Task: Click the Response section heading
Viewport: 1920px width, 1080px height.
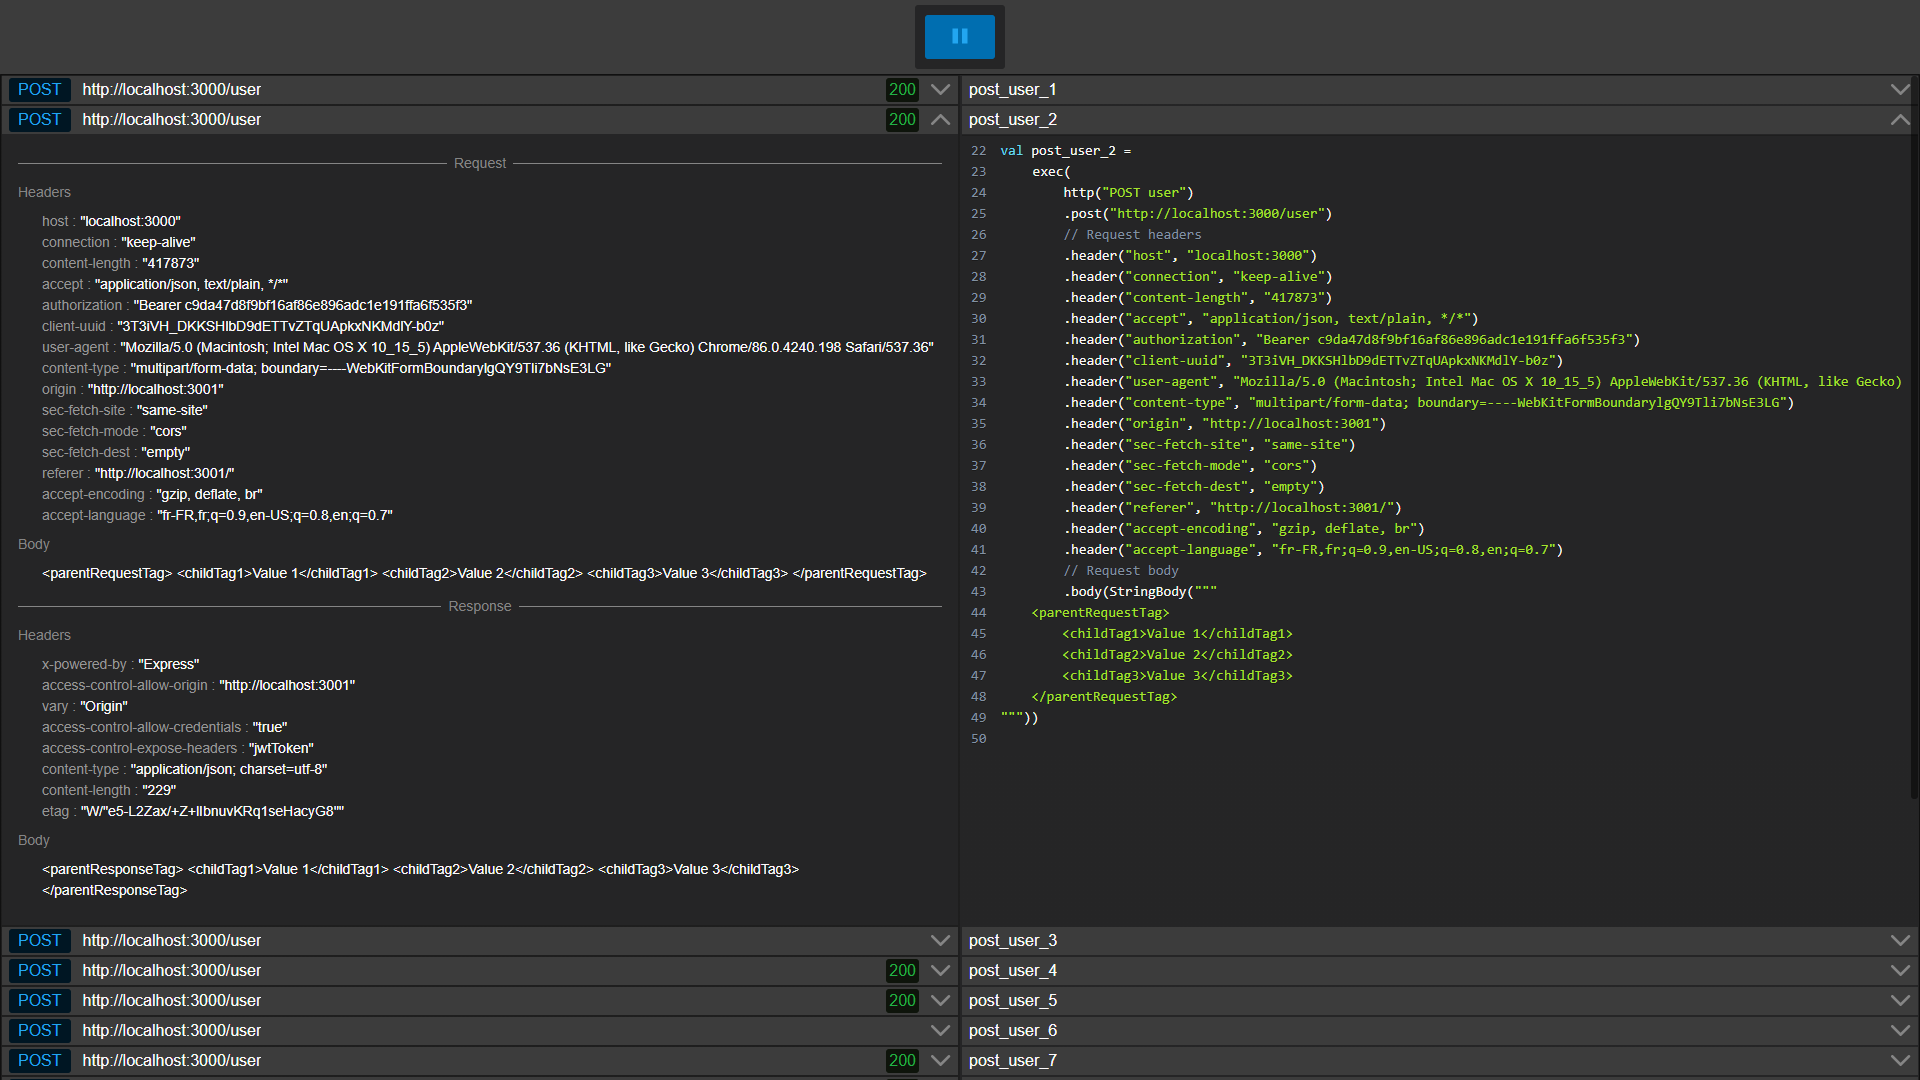Action: click(x=480, y=606)
